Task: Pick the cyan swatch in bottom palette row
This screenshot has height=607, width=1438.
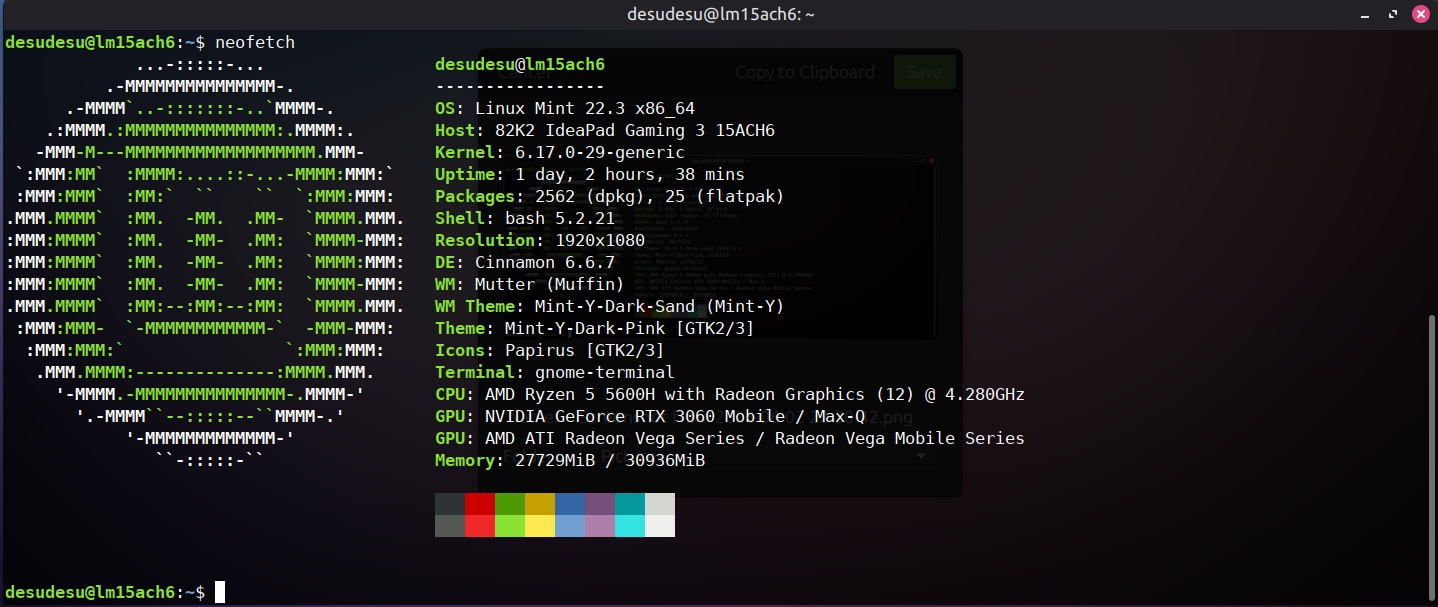Action: tap(630, 526)
